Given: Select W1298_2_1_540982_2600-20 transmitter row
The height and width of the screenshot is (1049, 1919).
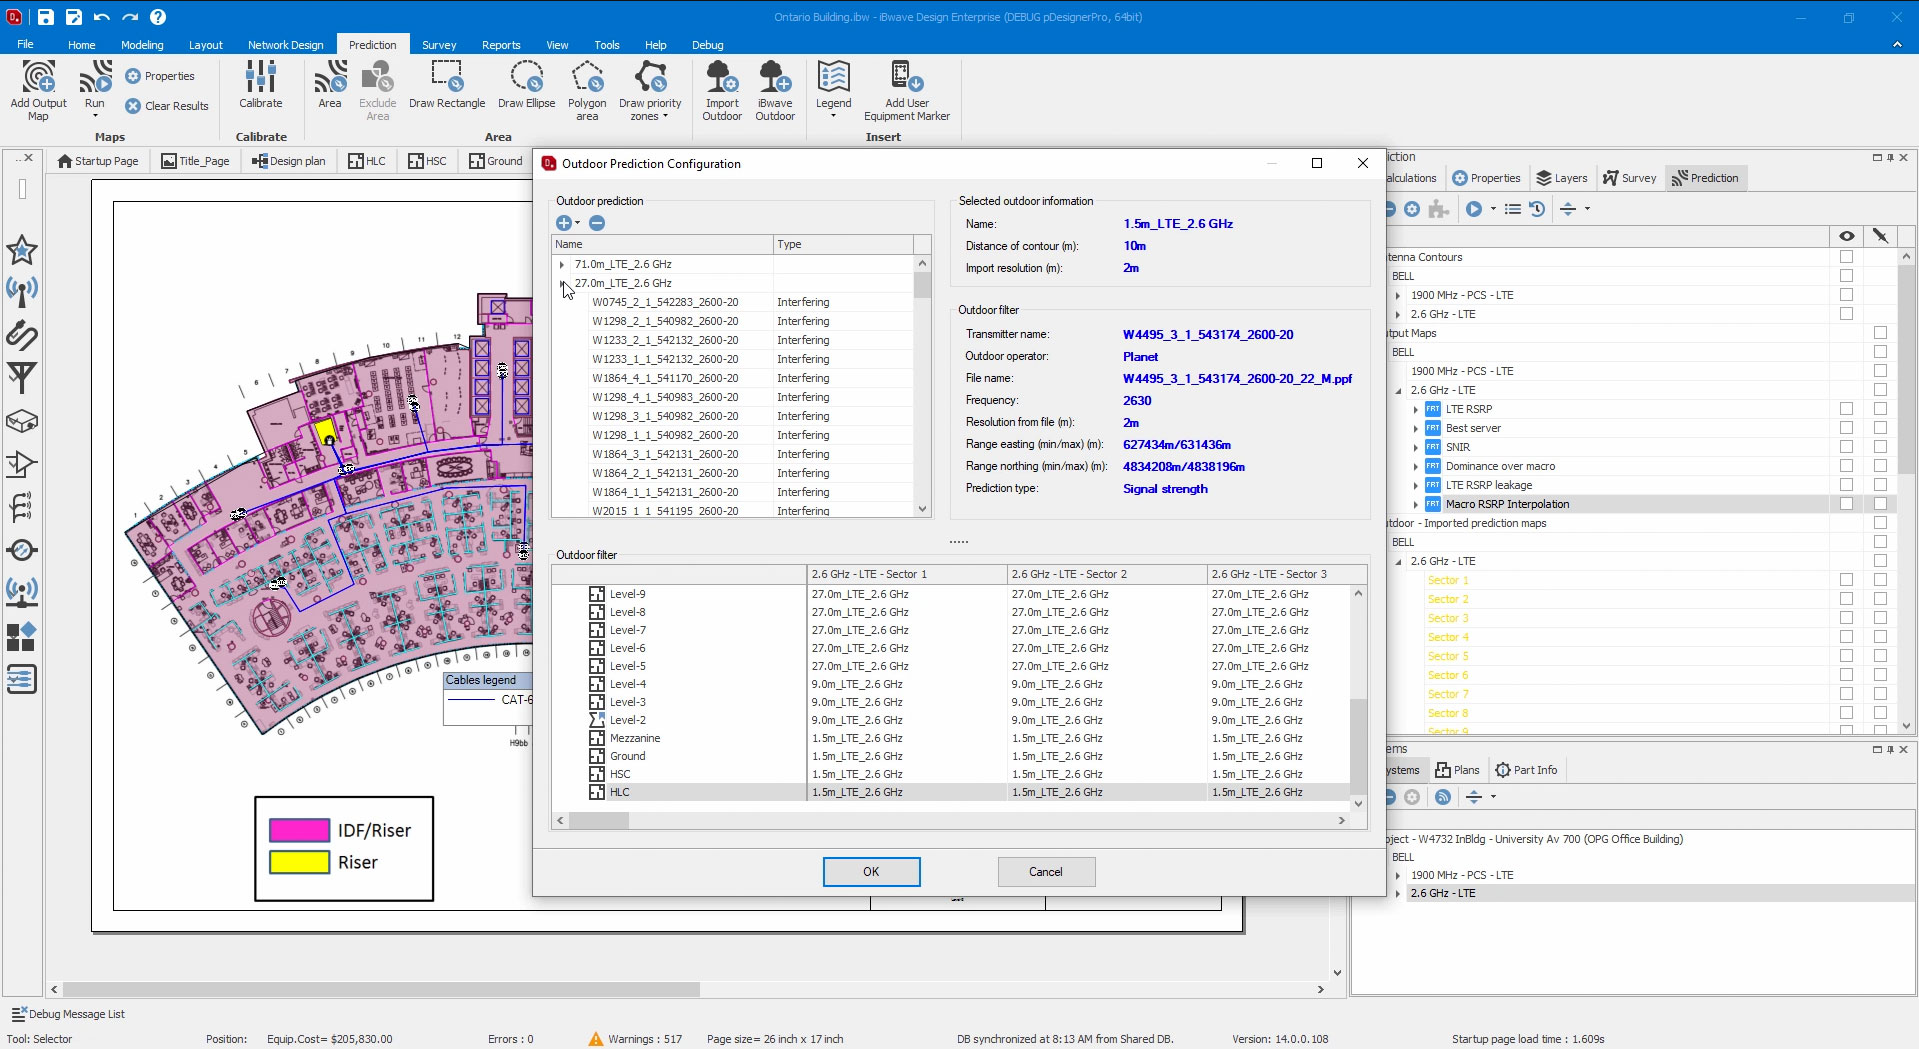Looking at the screenshot, I should click(x=733, y=321).
